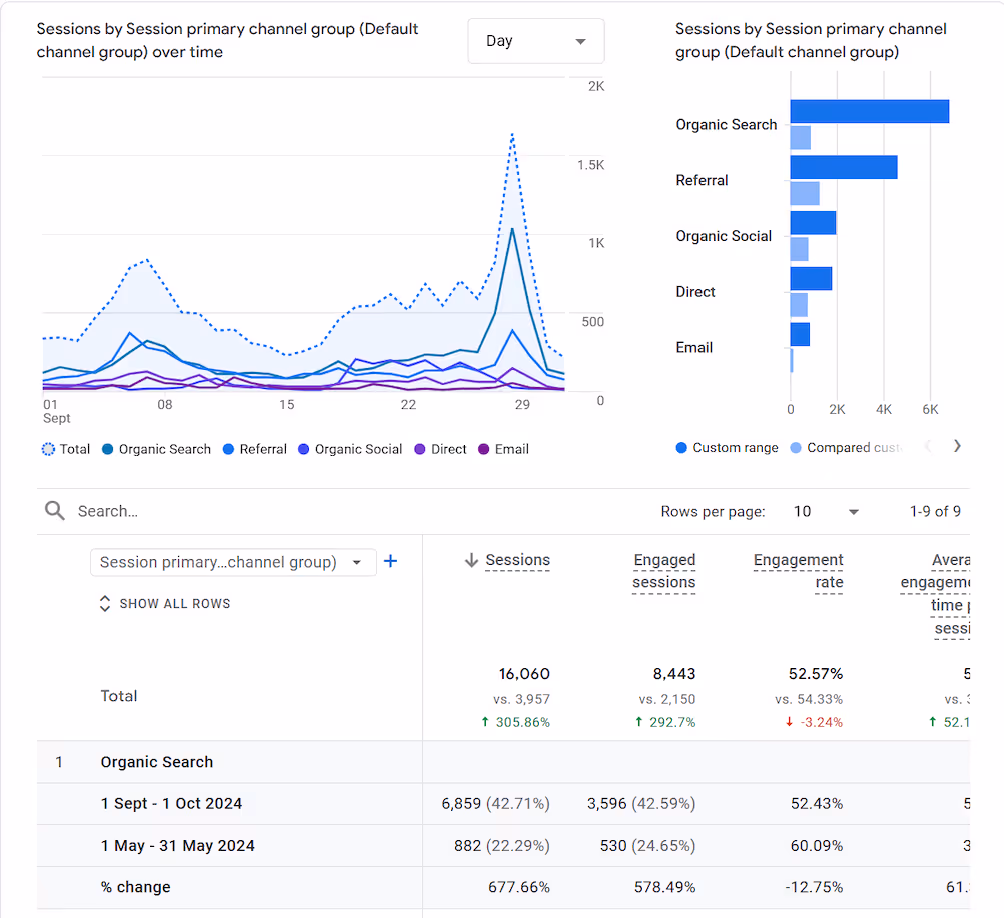Click the search magnifier icon
1004x918 pixels.
click(54, 511)
